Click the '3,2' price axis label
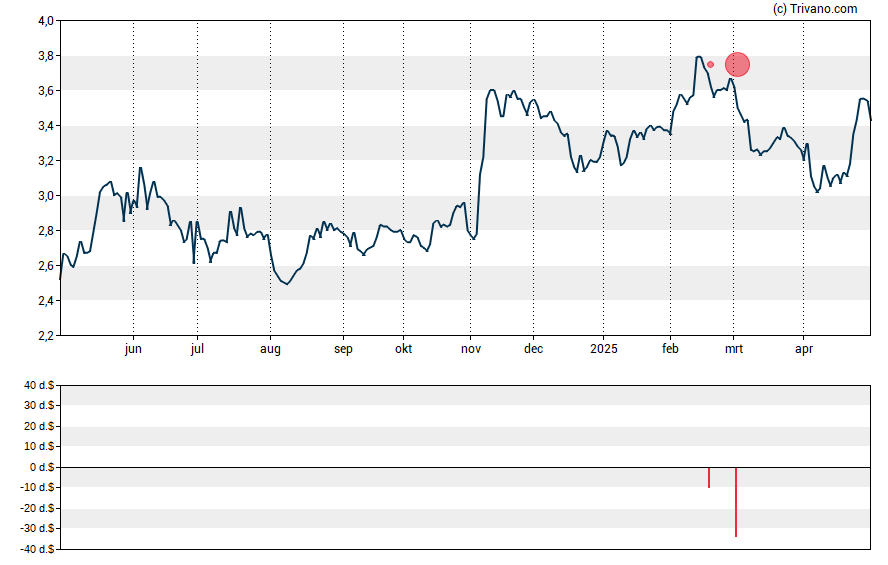The height and width of the screenshot is (565, 888). coord(46,161)
